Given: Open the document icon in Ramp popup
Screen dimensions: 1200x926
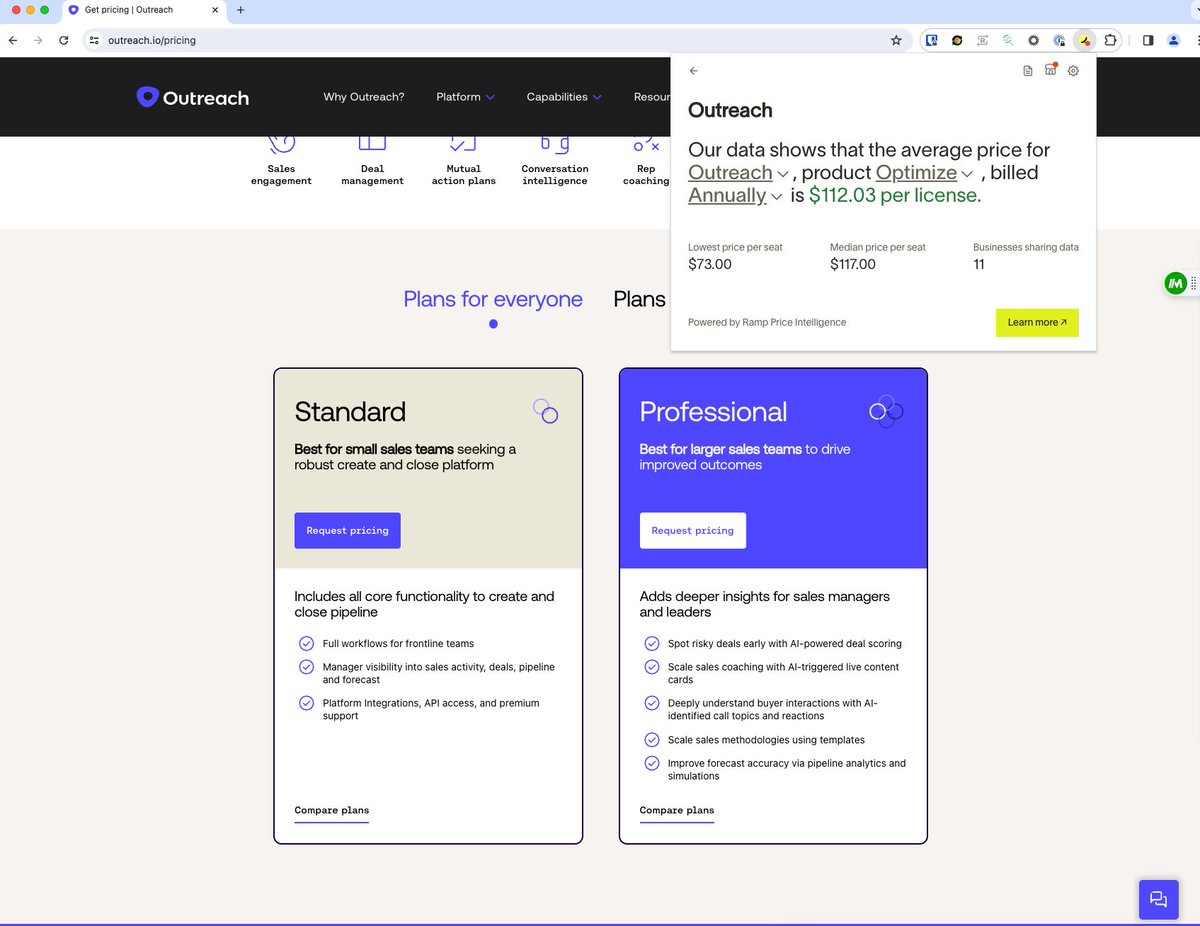Looking at the screenshot, I should [1028, 71].
